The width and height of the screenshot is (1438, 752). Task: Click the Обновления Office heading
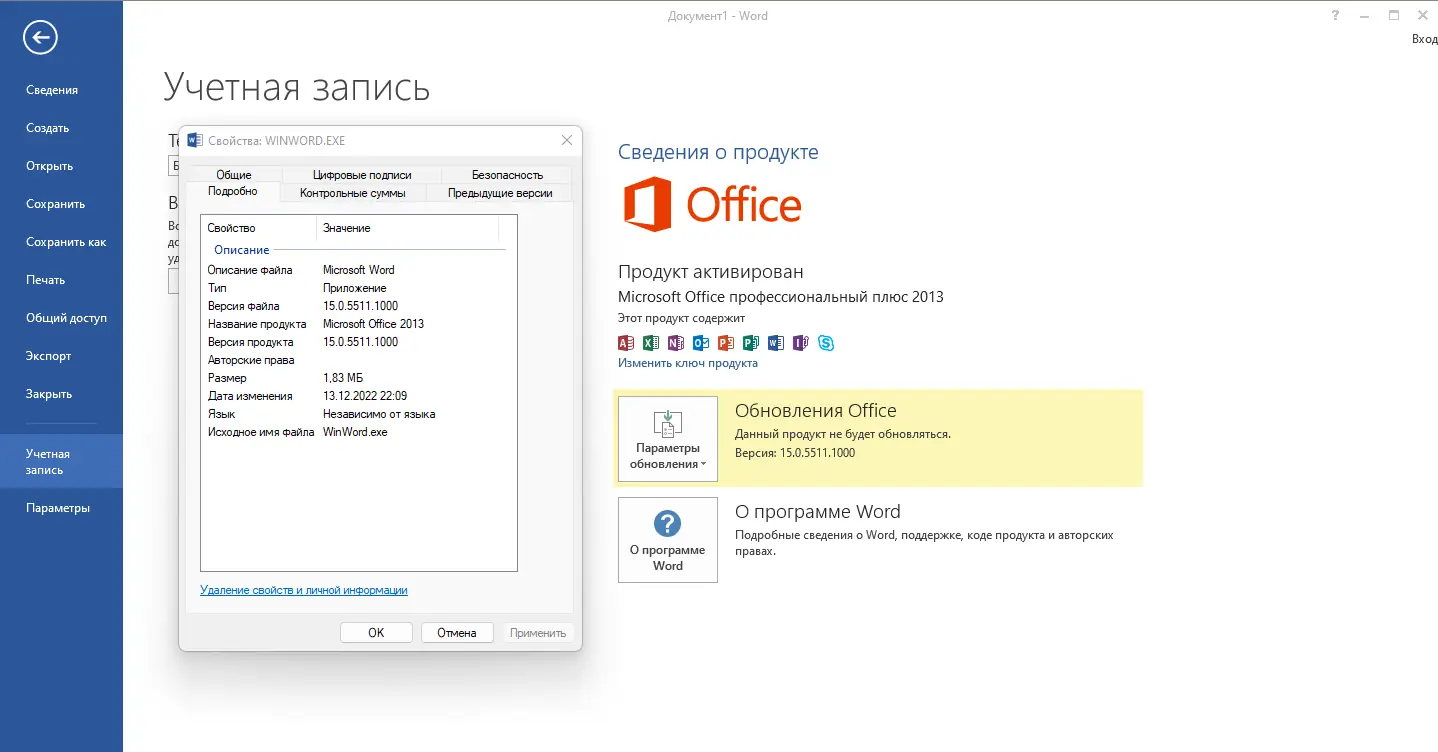point(816,411)
